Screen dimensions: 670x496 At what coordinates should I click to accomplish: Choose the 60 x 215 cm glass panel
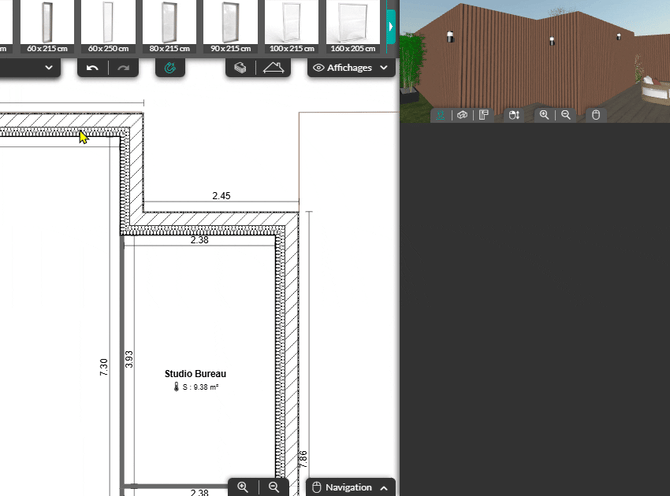tap(47, 26)
